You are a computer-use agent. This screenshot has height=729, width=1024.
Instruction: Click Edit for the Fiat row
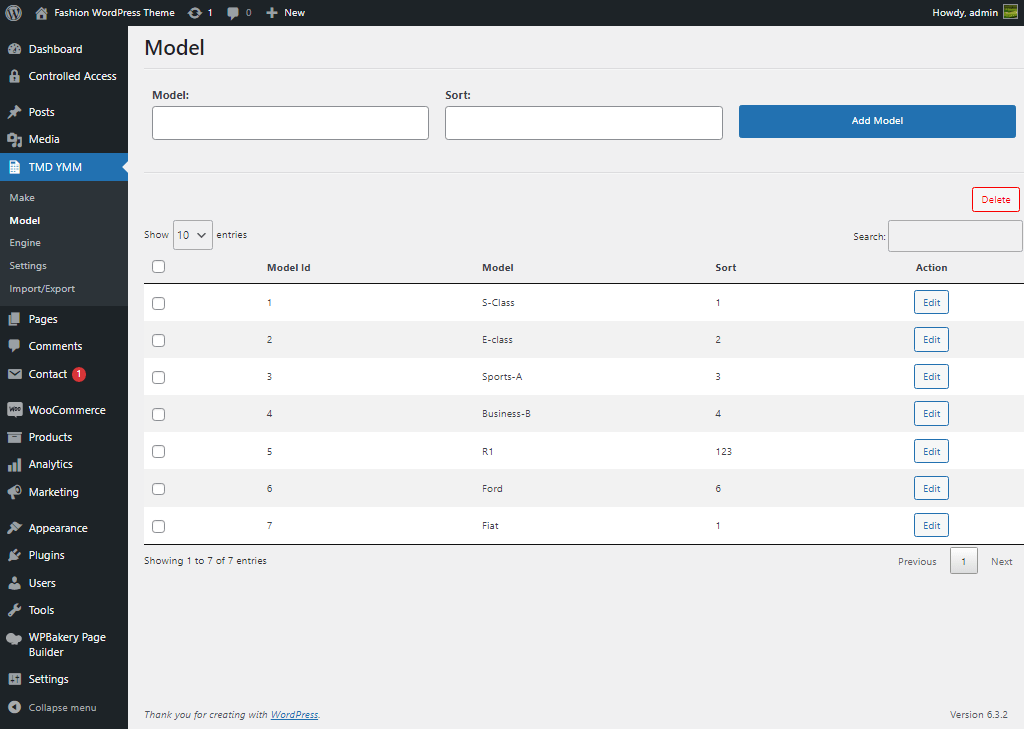(931, 524)
